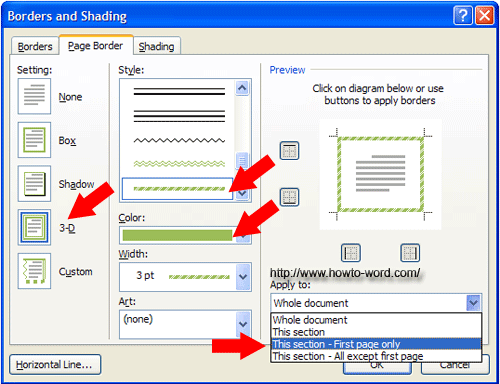Choose the Box border setting icon

click(x=34, y=140)
